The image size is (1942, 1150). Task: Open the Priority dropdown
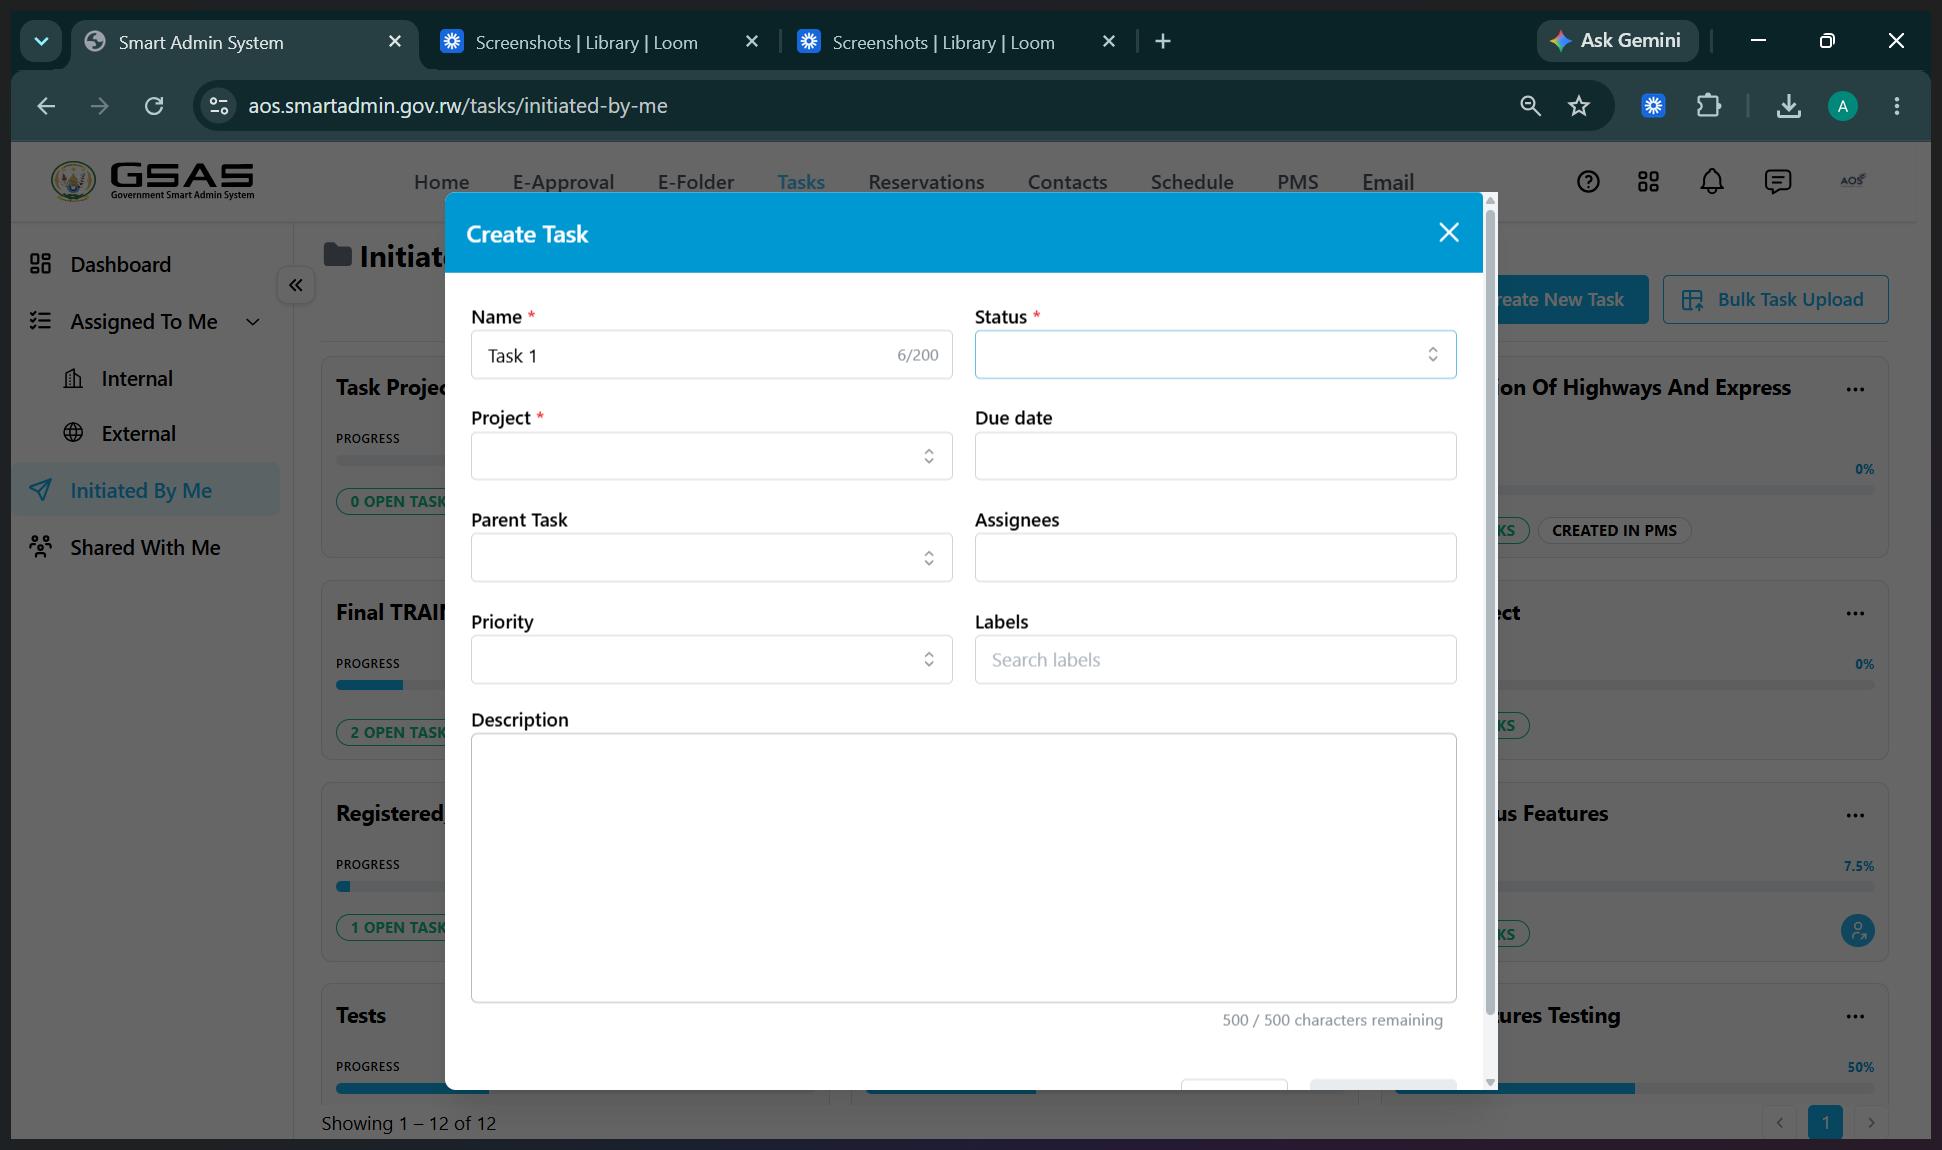tap(711, 660)
